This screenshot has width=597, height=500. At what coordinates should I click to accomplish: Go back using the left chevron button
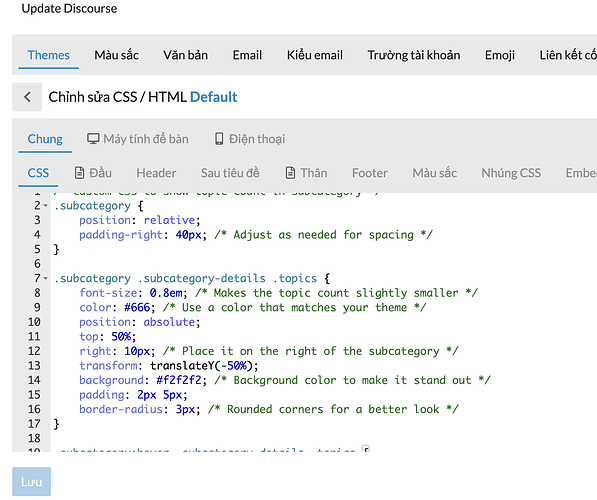[x=27, y=97]
